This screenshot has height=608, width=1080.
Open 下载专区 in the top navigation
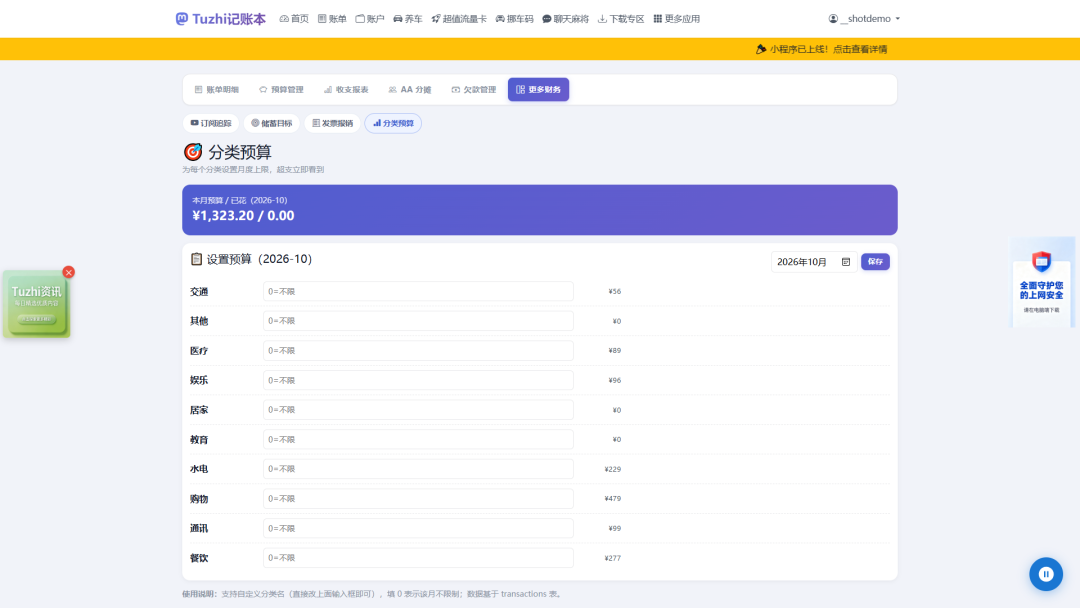pyautogui.click(x=621, y=19)
